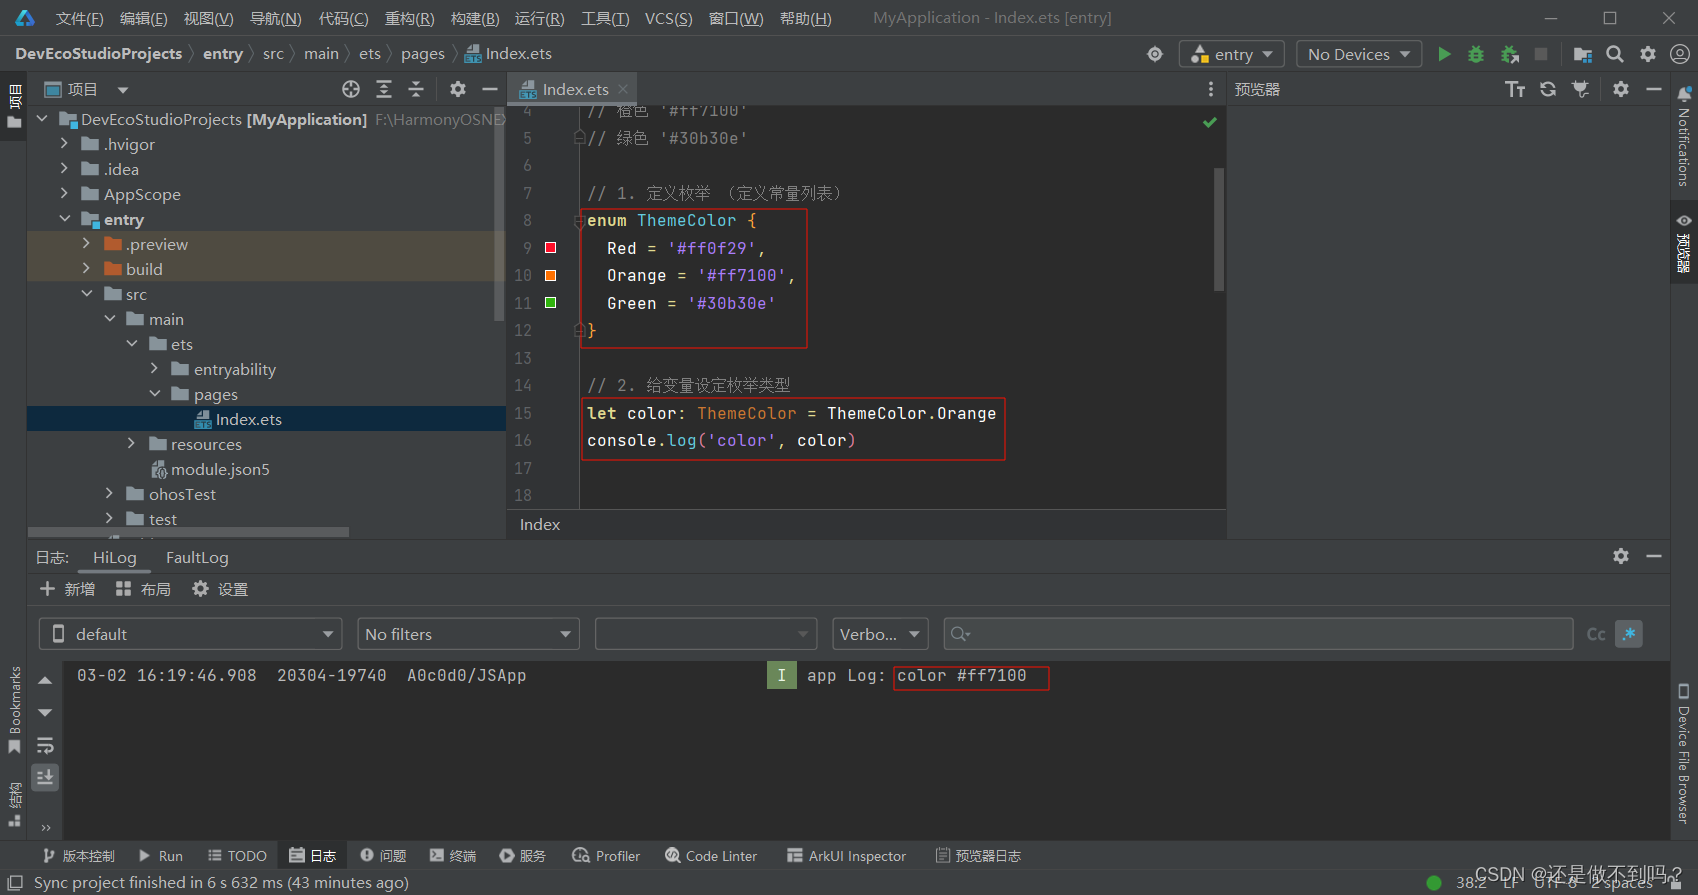
Task: Click orange color swatch on line 10 gutter
Action: coord(550,275)
